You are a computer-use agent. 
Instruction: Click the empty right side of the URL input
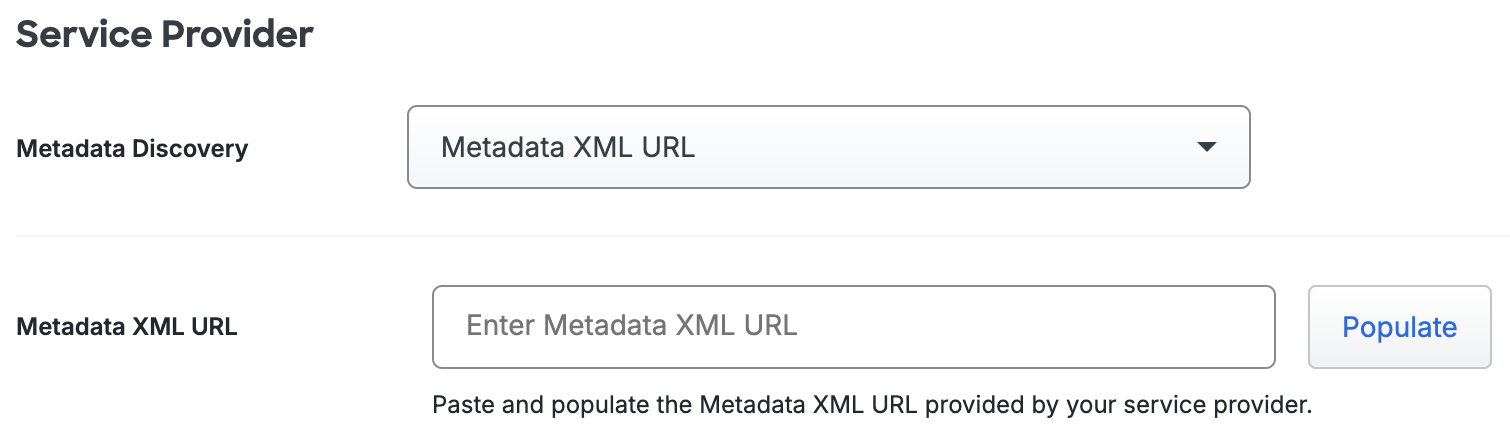[1100, 327]
